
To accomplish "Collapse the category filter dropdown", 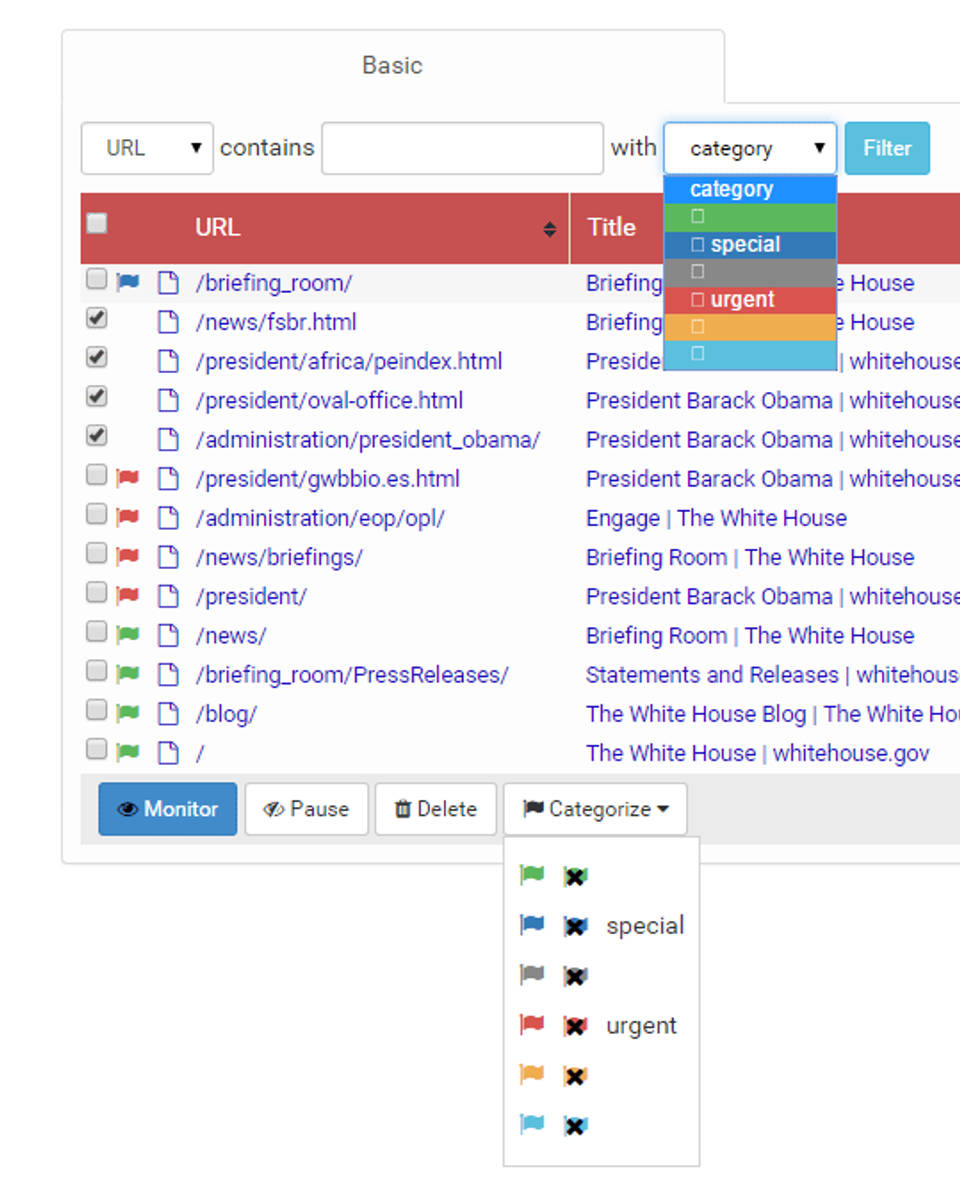I will [750, 148].
